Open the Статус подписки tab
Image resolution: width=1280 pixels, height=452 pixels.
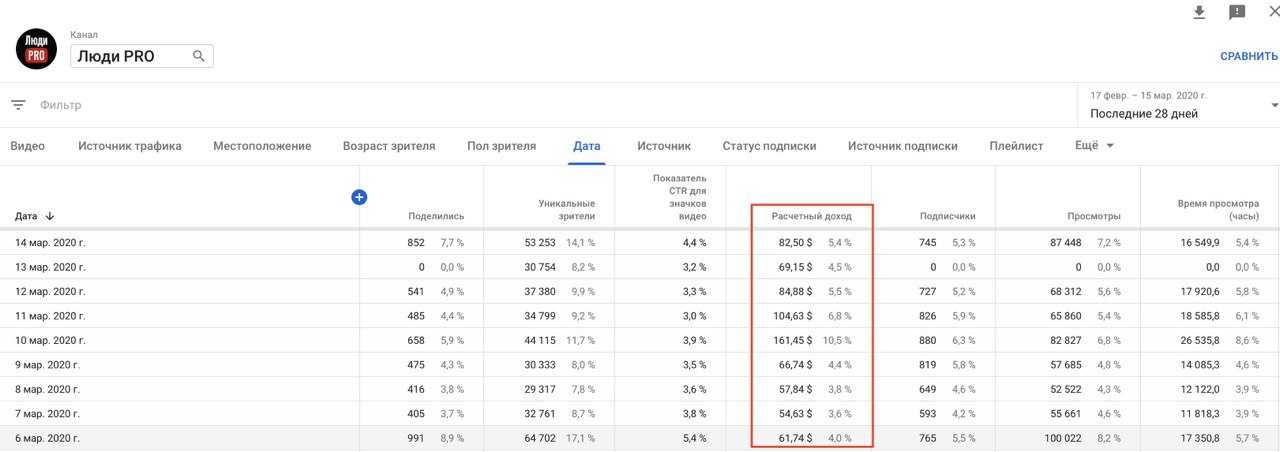769,146
